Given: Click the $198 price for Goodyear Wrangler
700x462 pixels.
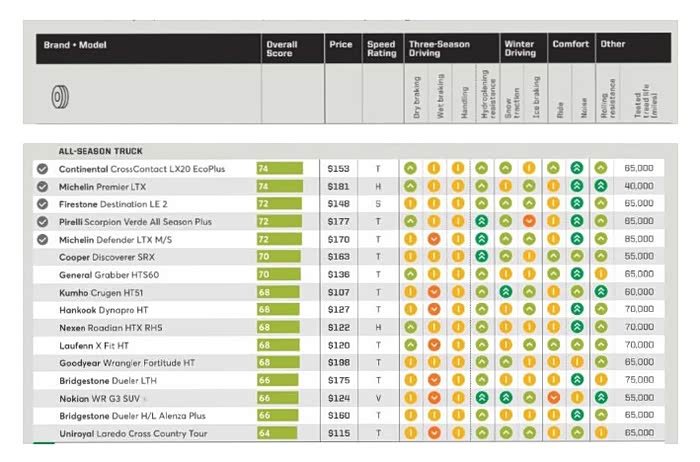Looking at the screenshot, I should [x=338, y=363].
